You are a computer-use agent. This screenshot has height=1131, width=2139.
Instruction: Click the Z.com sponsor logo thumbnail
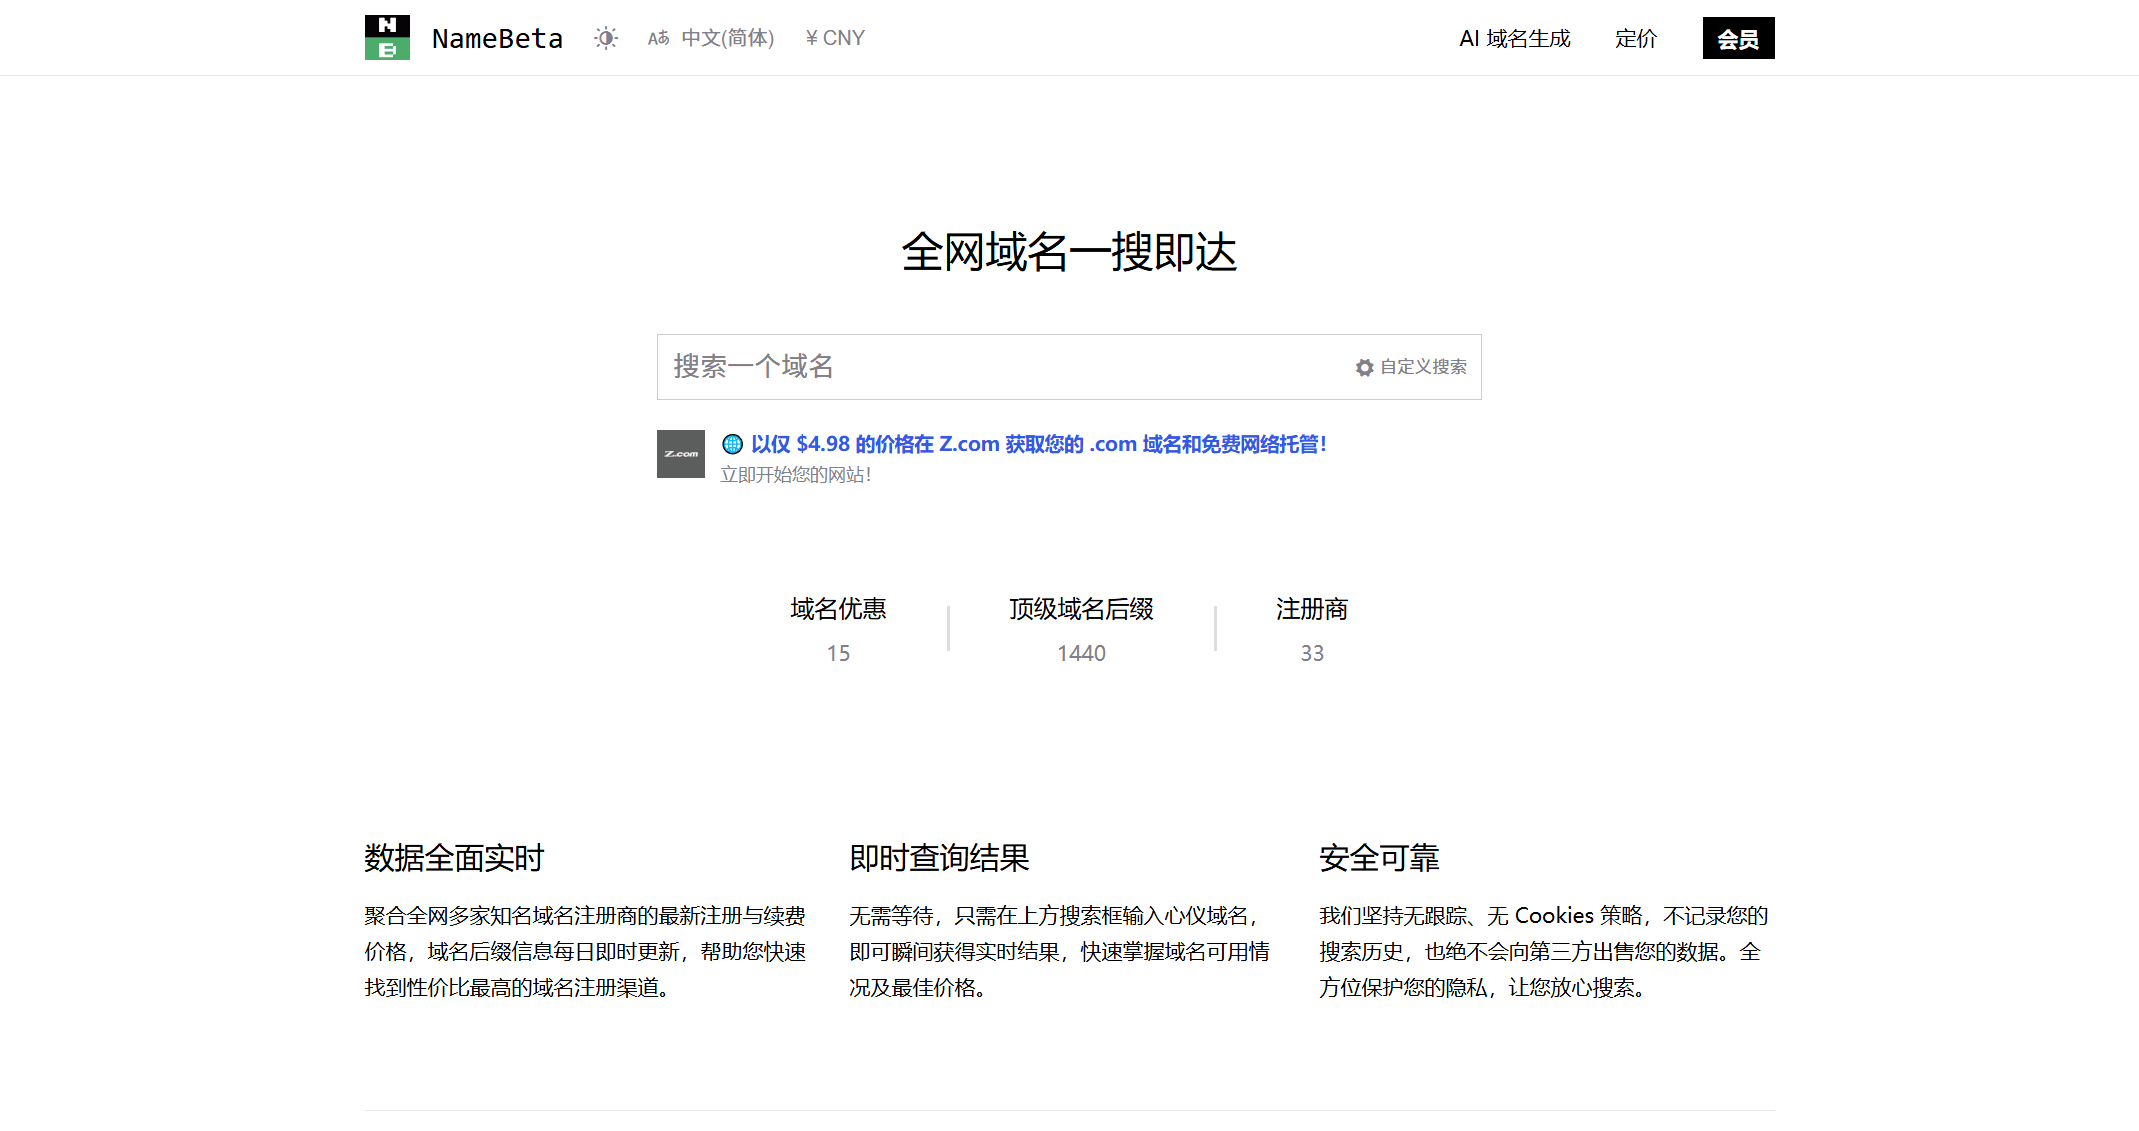(681, 454)
